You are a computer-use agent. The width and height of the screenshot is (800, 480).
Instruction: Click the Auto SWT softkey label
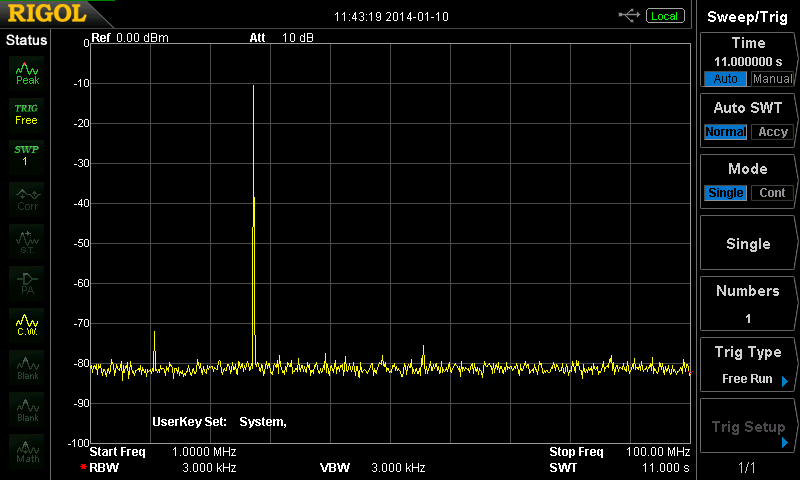[x=748, y=108]
